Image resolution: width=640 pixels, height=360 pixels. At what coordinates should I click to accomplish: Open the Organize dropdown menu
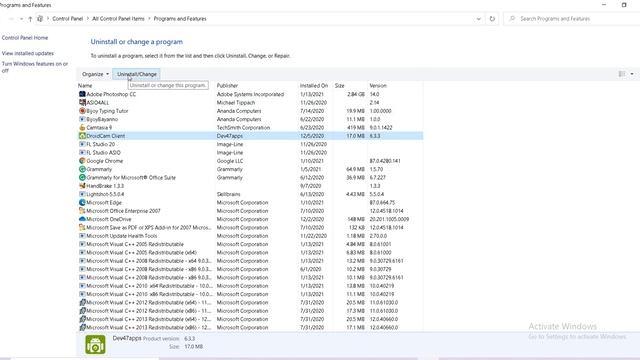[96, 74]
